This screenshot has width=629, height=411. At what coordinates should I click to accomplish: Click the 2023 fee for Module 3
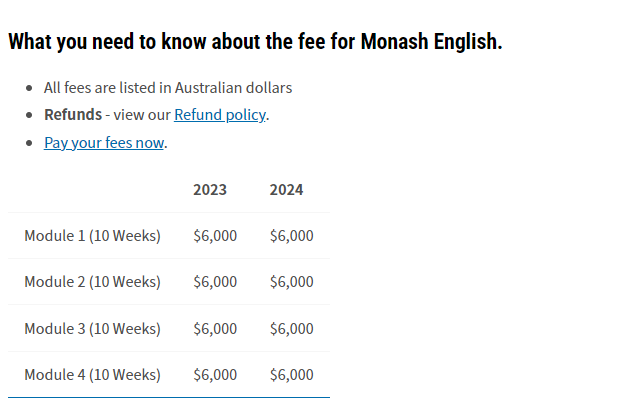click(215, 328)
